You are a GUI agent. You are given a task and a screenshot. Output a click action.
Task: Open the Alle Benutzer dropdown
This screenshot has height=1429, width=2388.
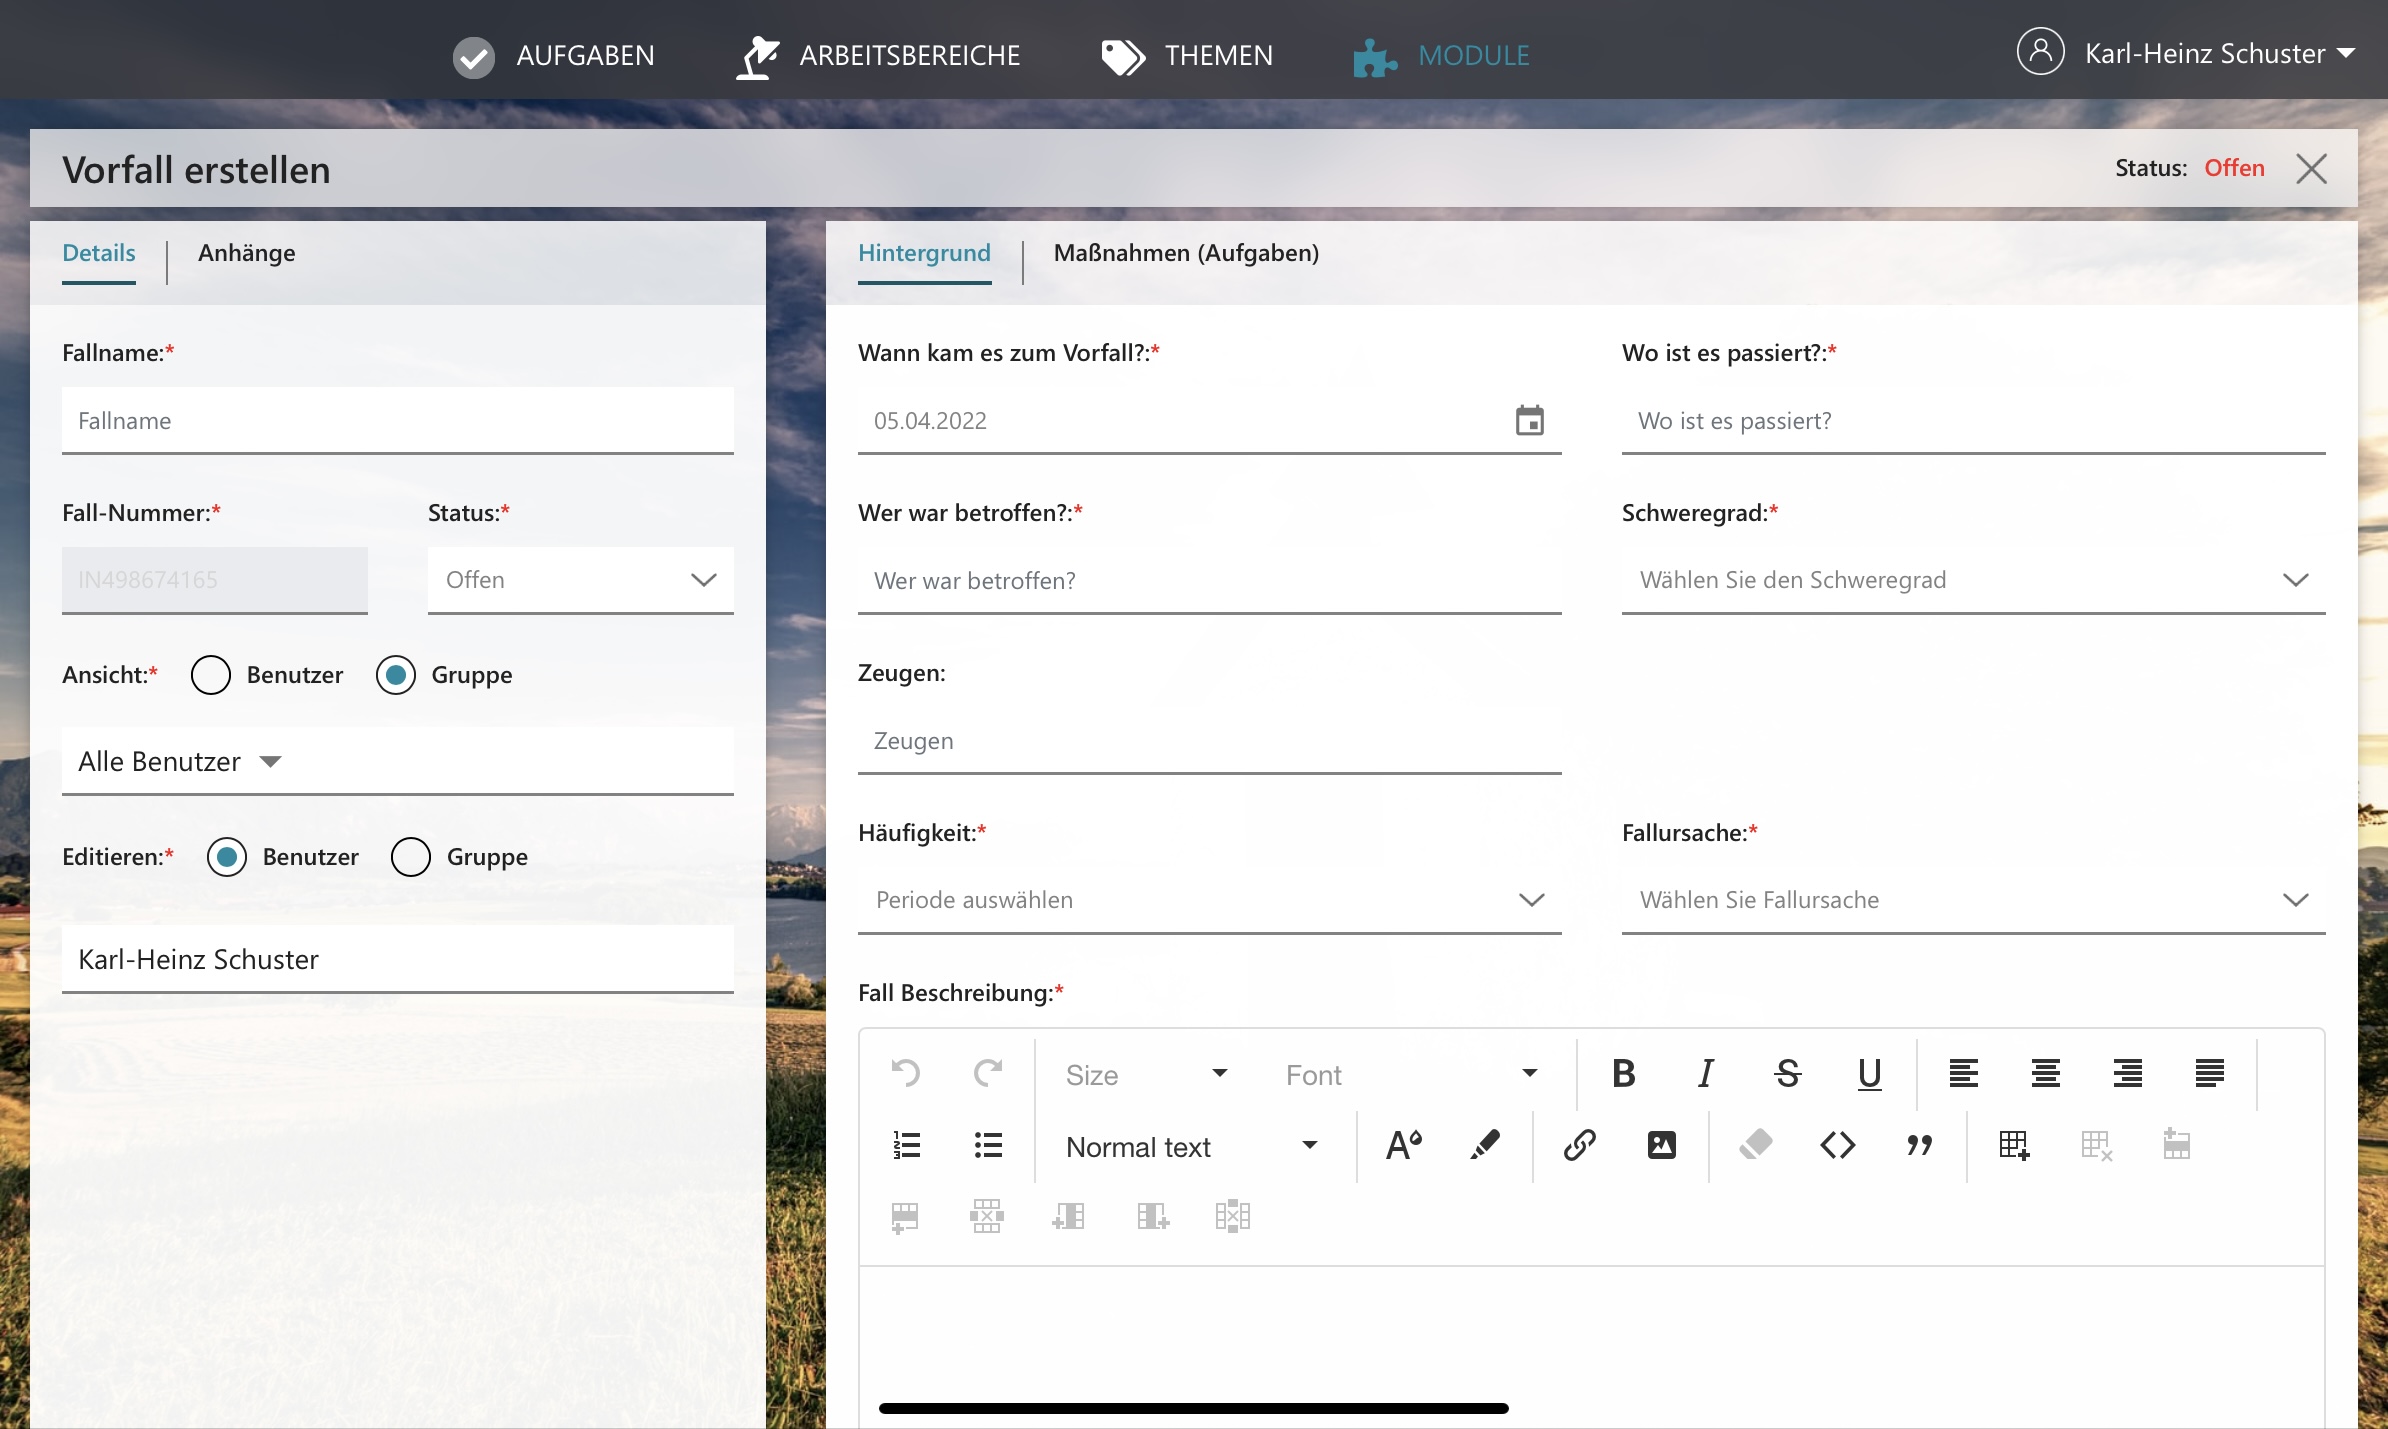tap(180, 762)
